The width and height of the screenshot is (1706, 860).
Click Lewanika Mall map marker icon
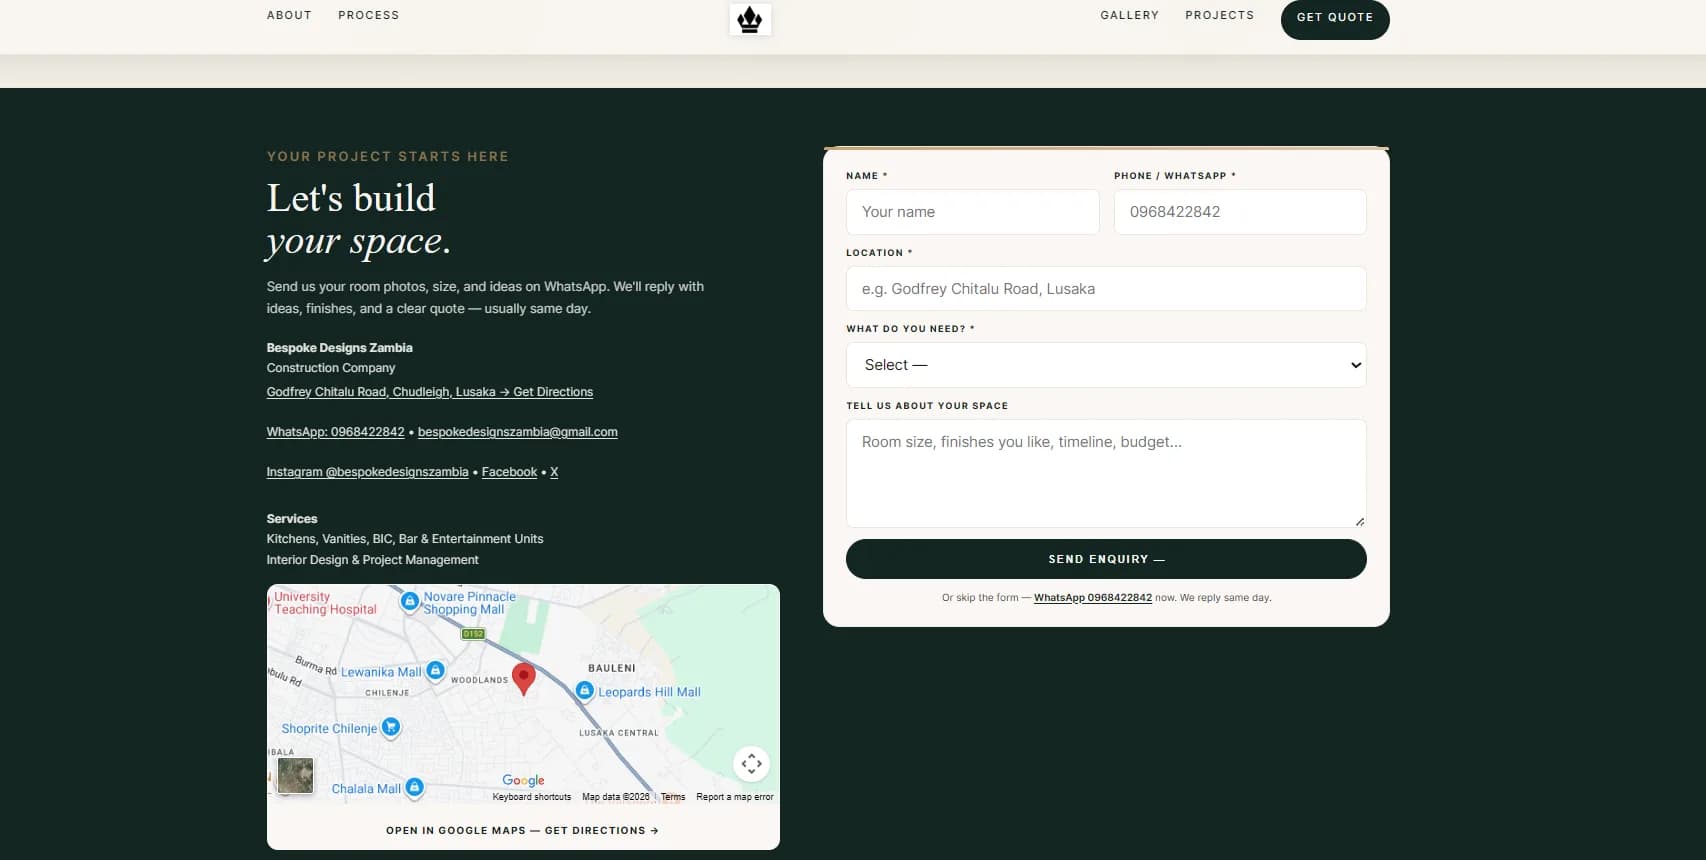pyautogui.click(x=435, y=670)
